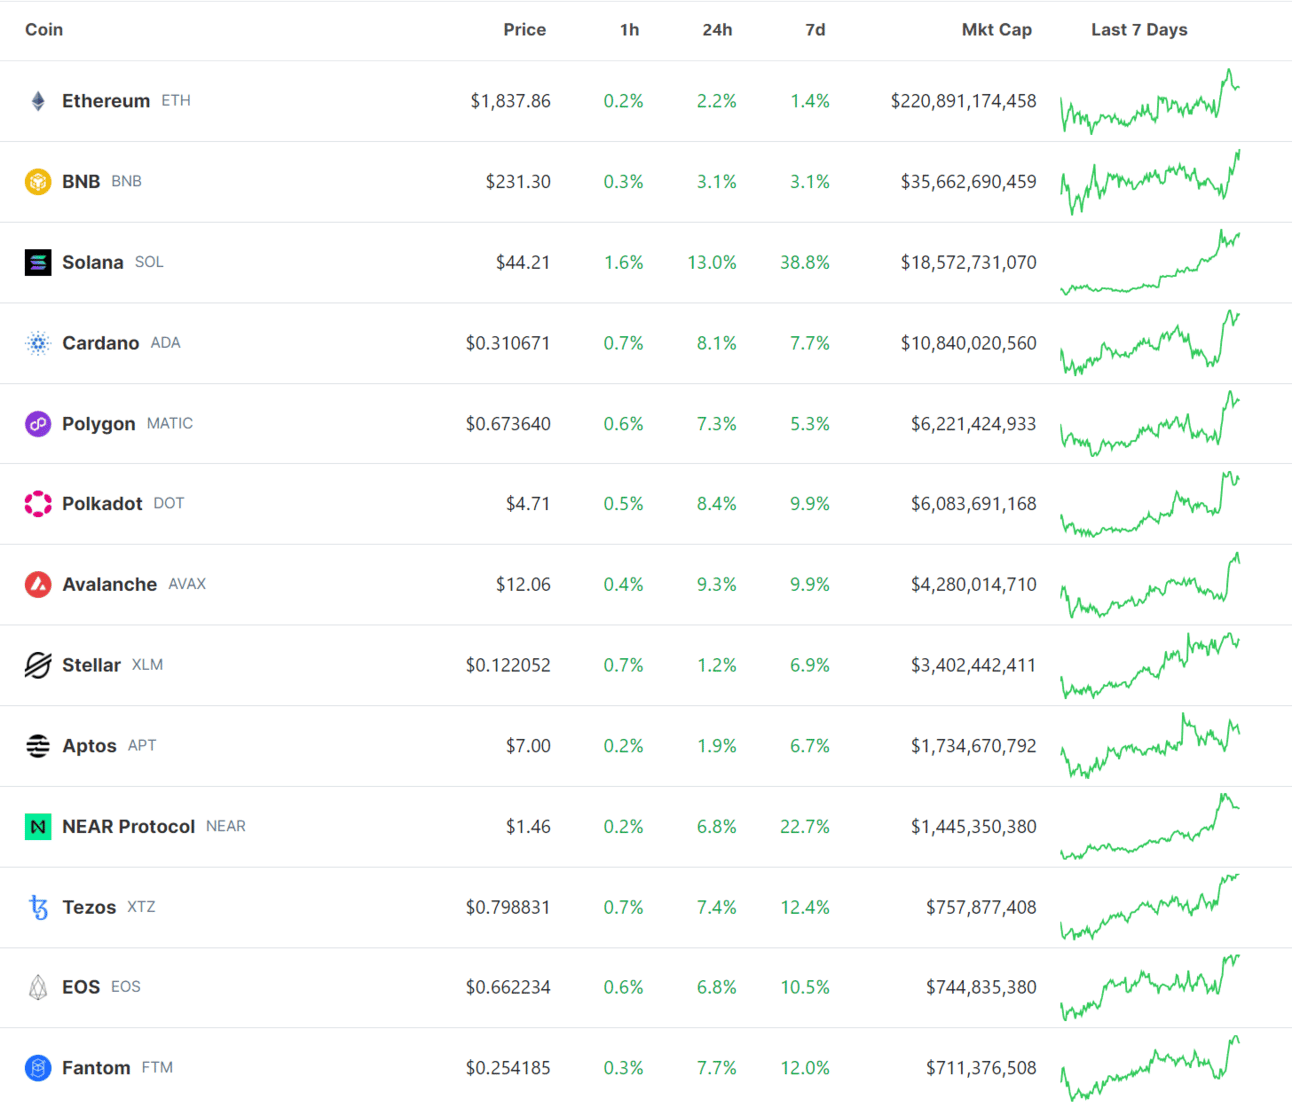Open the Avalanche coin name link
1292x1108 pixels.
[110, 584]
